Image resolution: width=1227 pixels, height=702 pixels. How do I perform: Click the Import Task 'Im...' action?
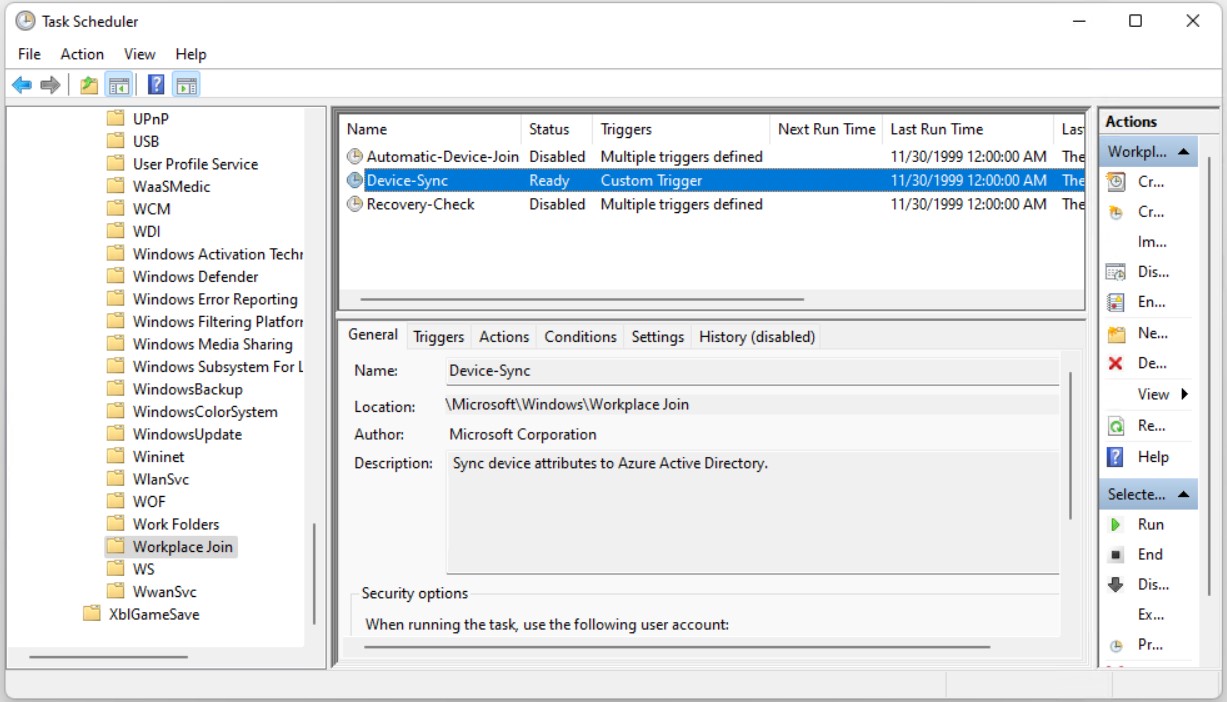(x=1153, y=242)
